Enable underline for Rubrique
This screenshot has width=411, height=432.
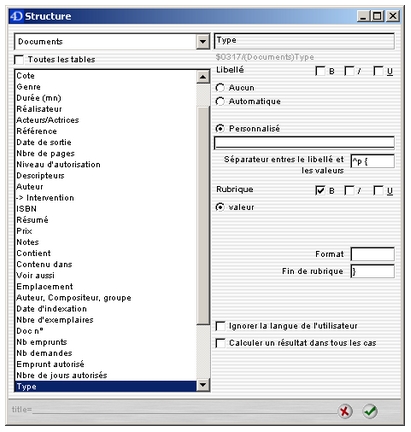tap(378, 190)
